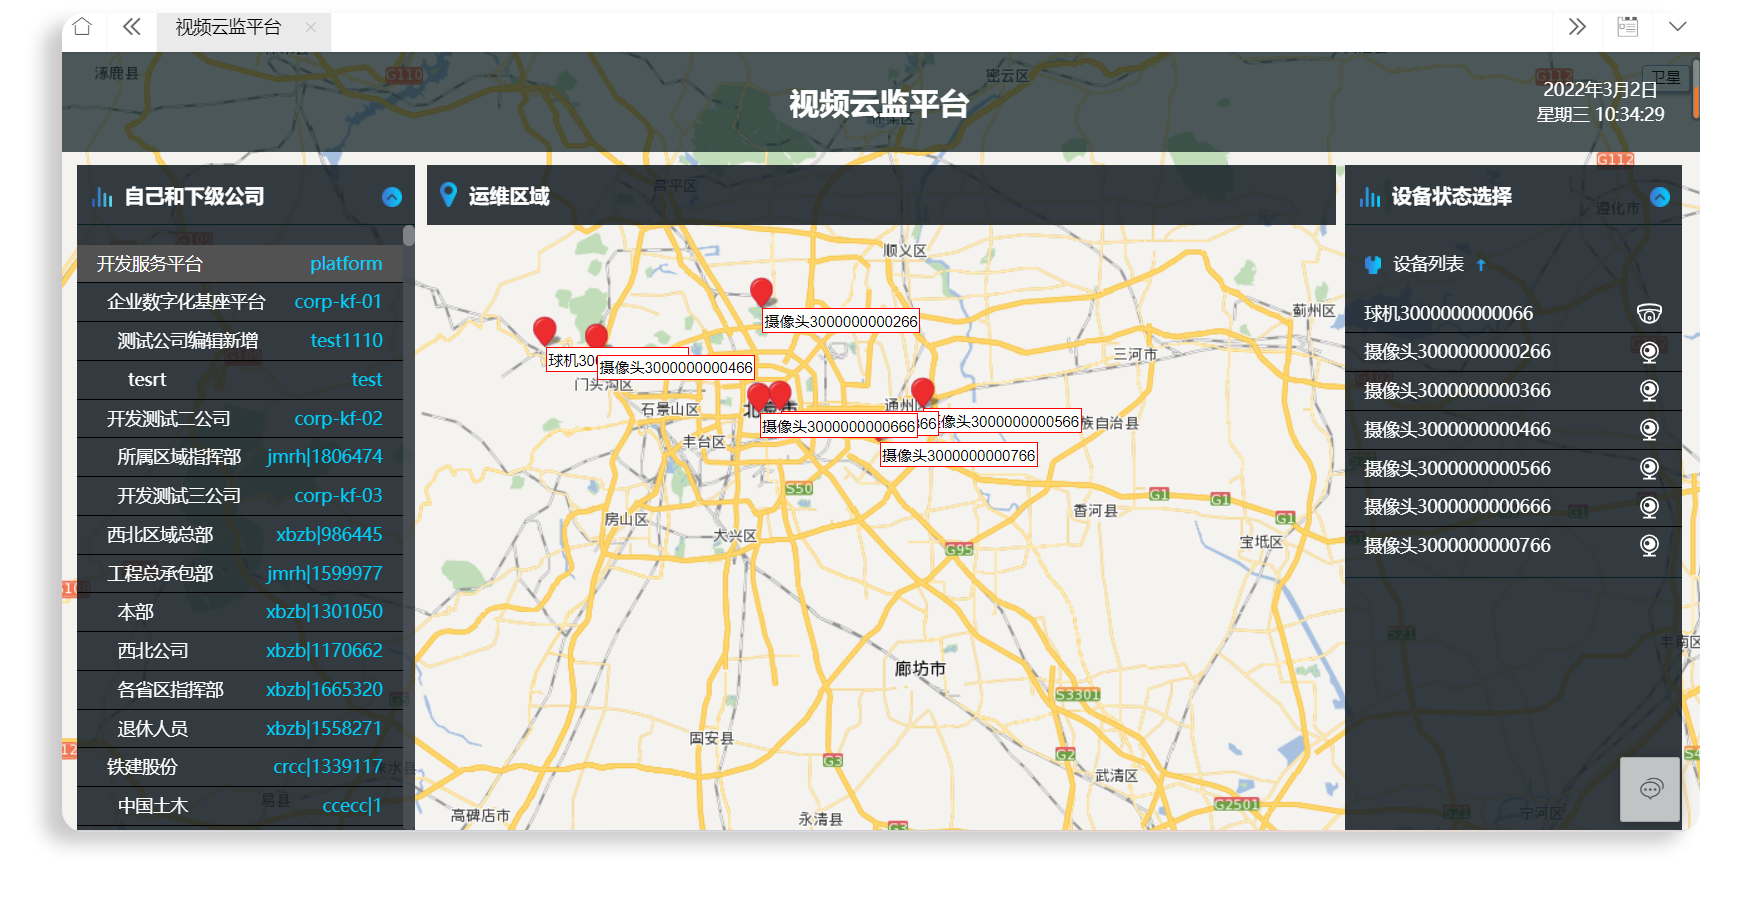The height and width of the screenshot is (900, 1742).
Task: Open the calendar-like tab management icon
Action: point(1628,27)
